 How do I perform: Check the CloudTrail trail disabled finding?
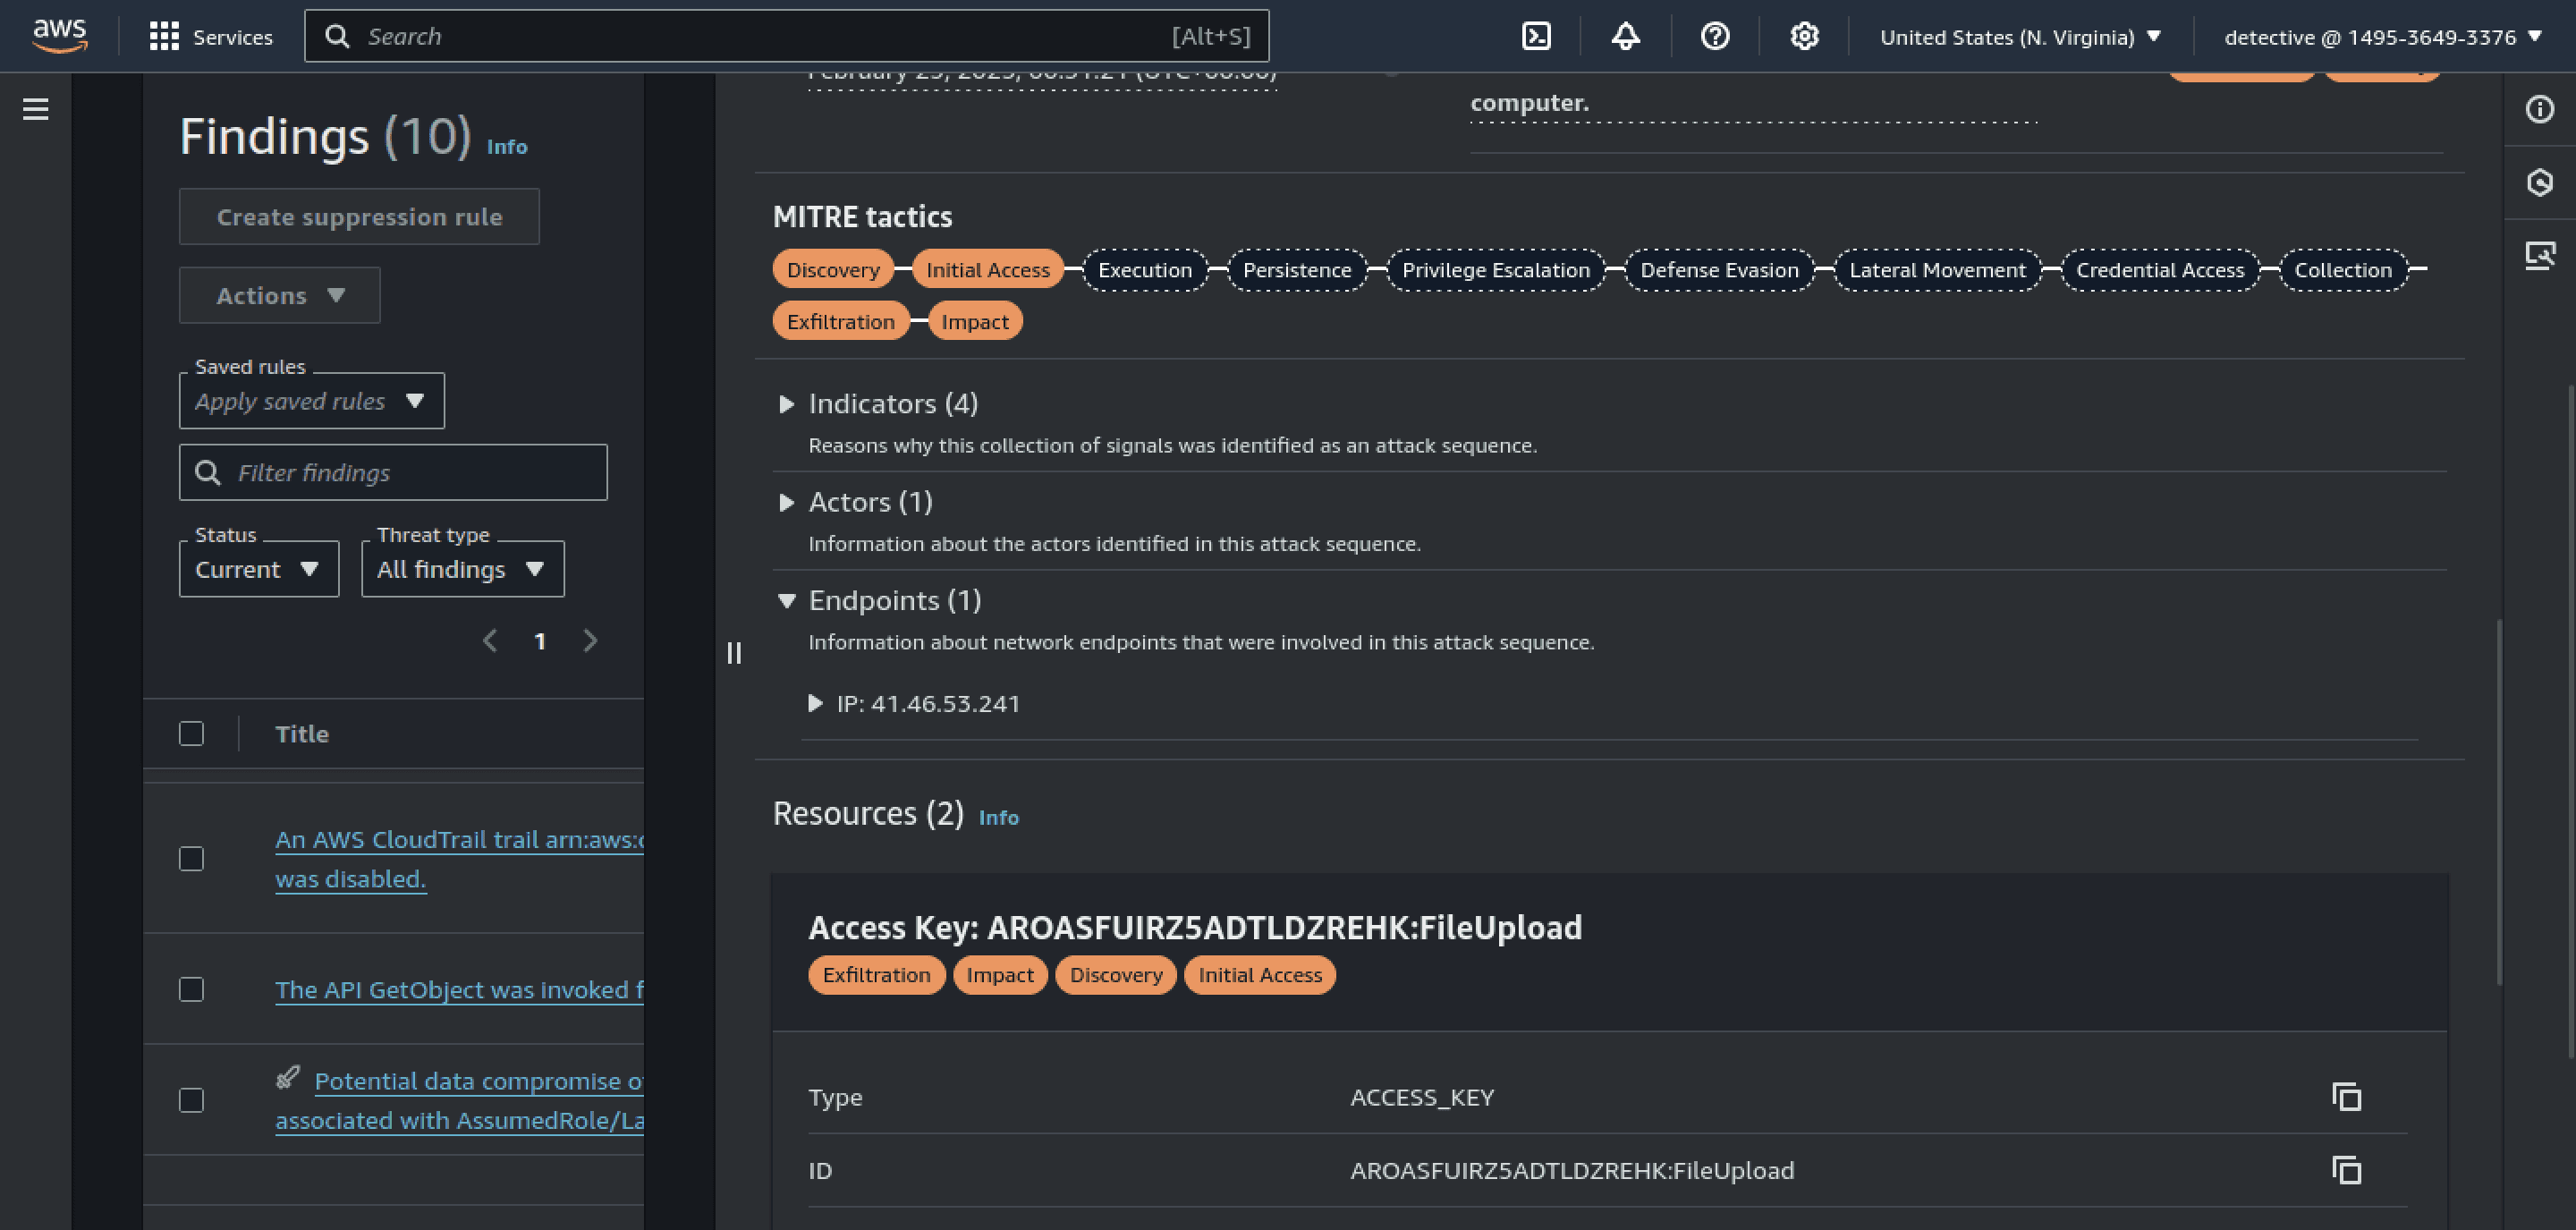tap(191, 859)
